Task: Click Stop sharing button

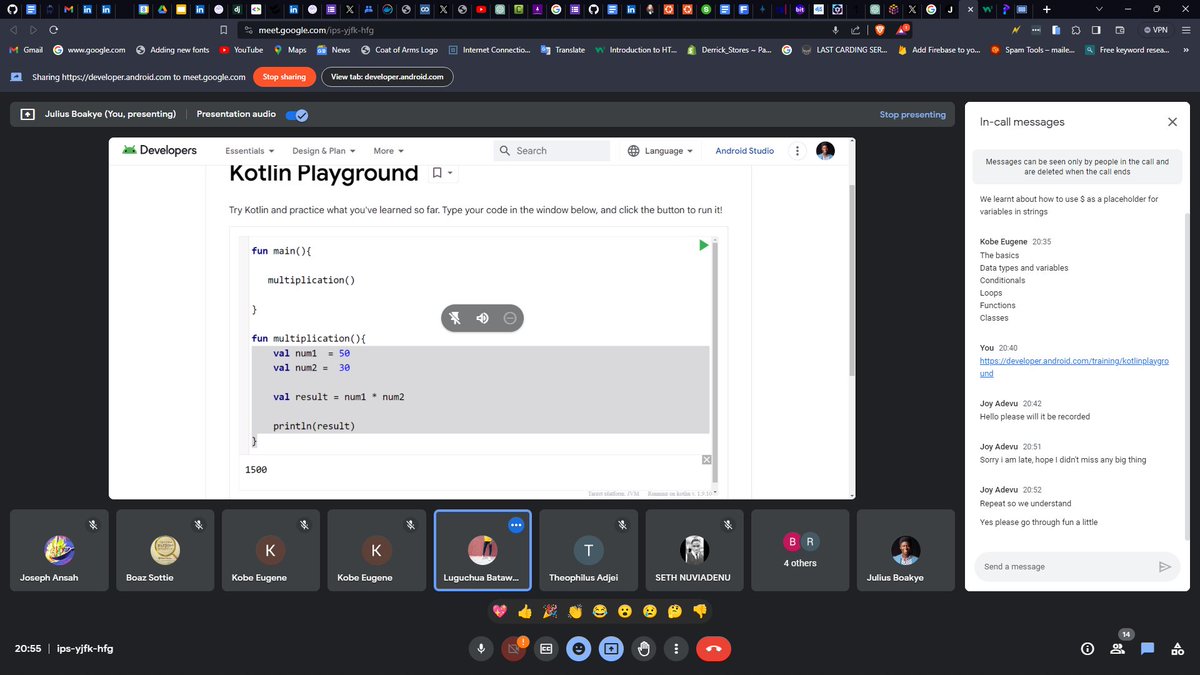Action: click(x=284, y=77)
